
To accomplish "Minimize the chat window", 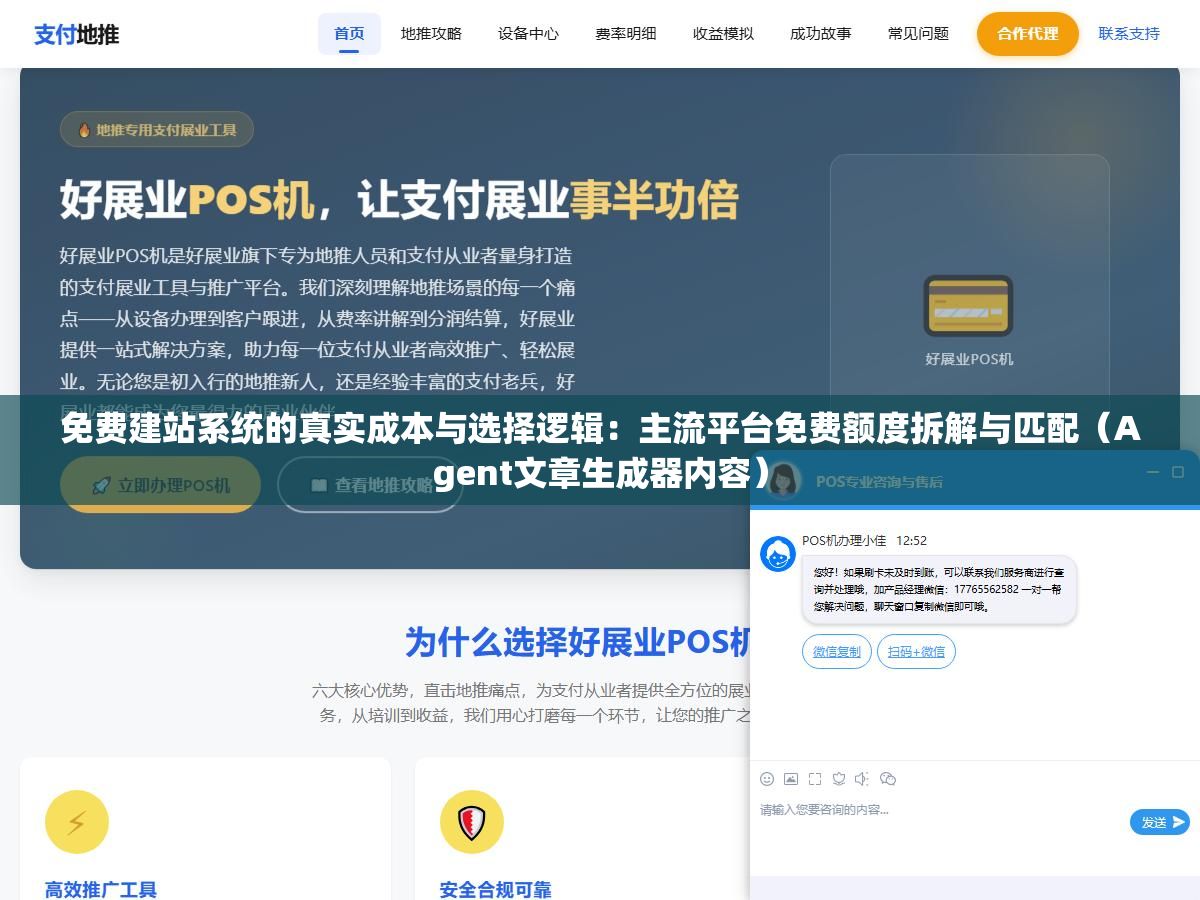I will 1152,472.
